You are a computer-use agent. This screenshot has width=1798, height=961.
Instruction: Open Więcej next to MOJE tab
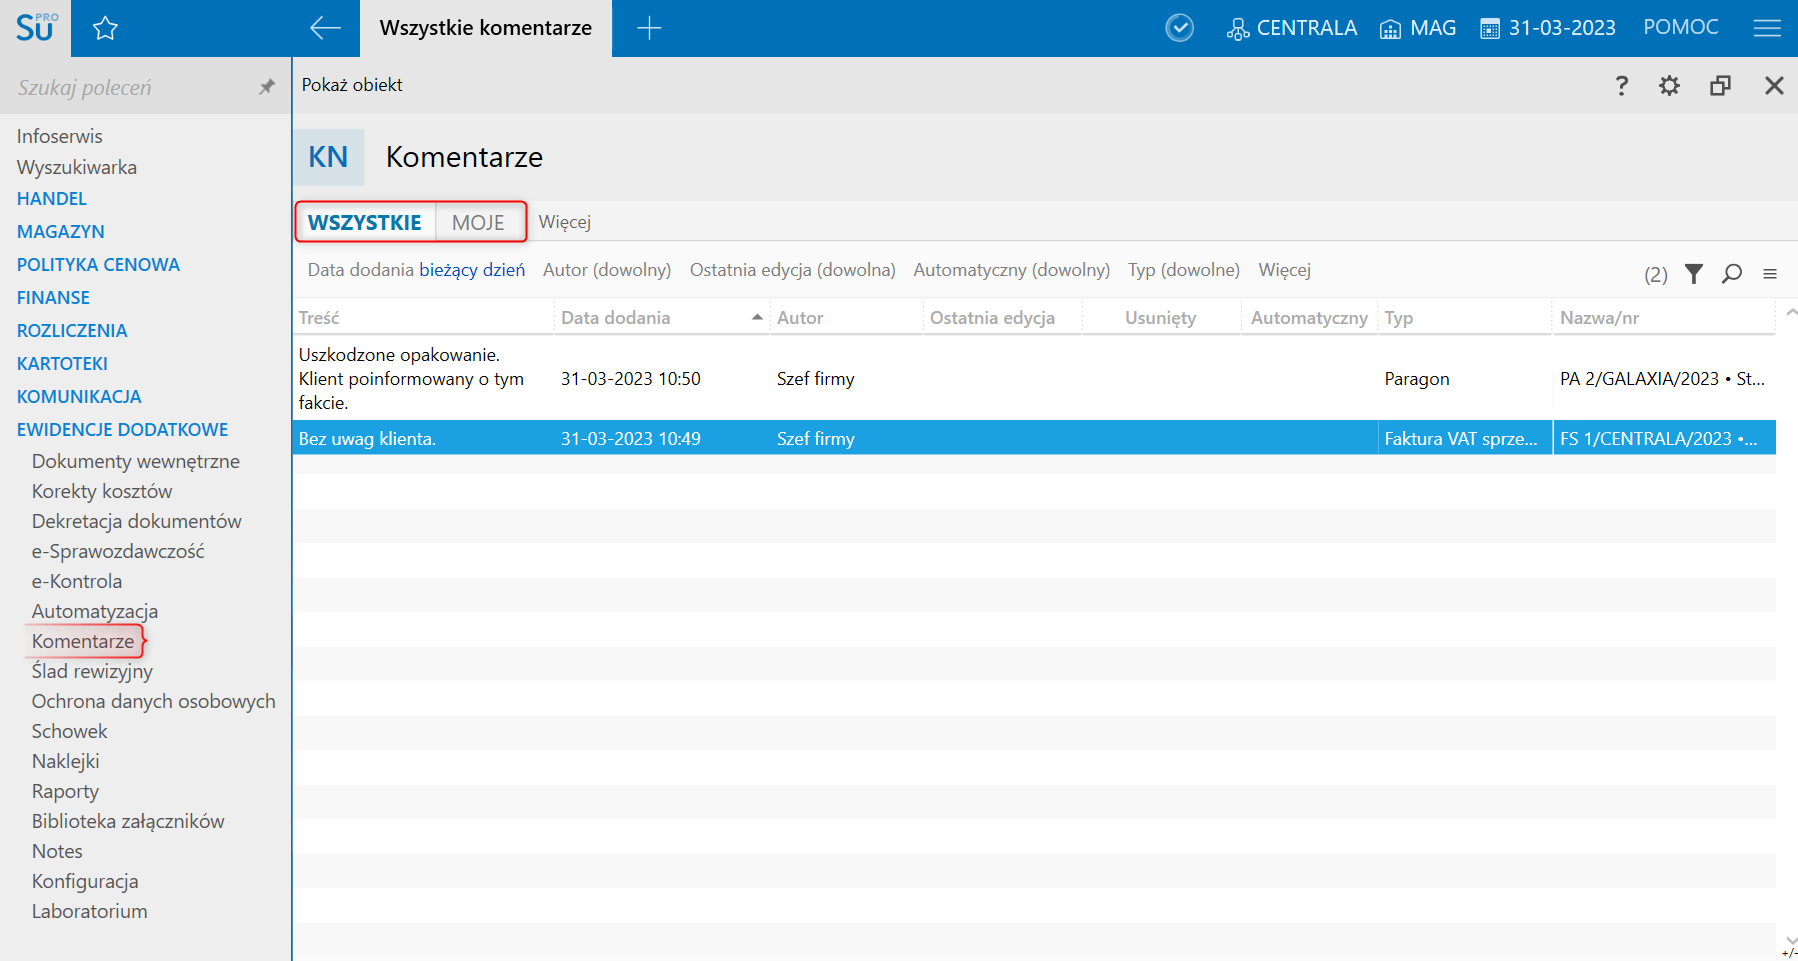(565, 222)
